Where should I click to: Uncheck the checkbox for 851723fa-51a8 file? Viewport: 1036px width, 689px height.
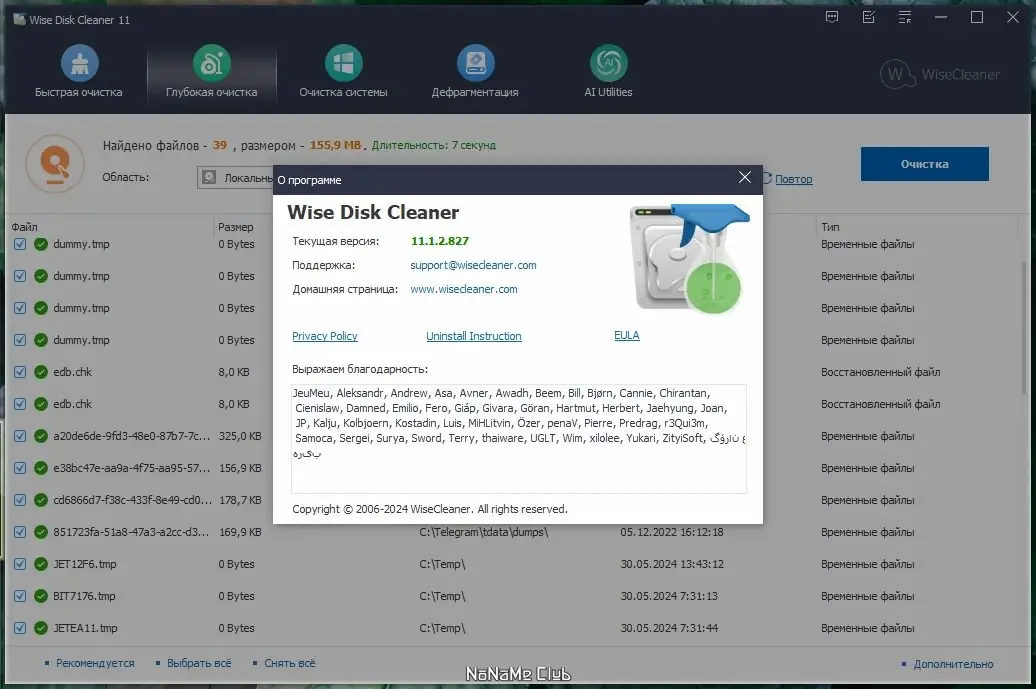[x=20, y=532]
